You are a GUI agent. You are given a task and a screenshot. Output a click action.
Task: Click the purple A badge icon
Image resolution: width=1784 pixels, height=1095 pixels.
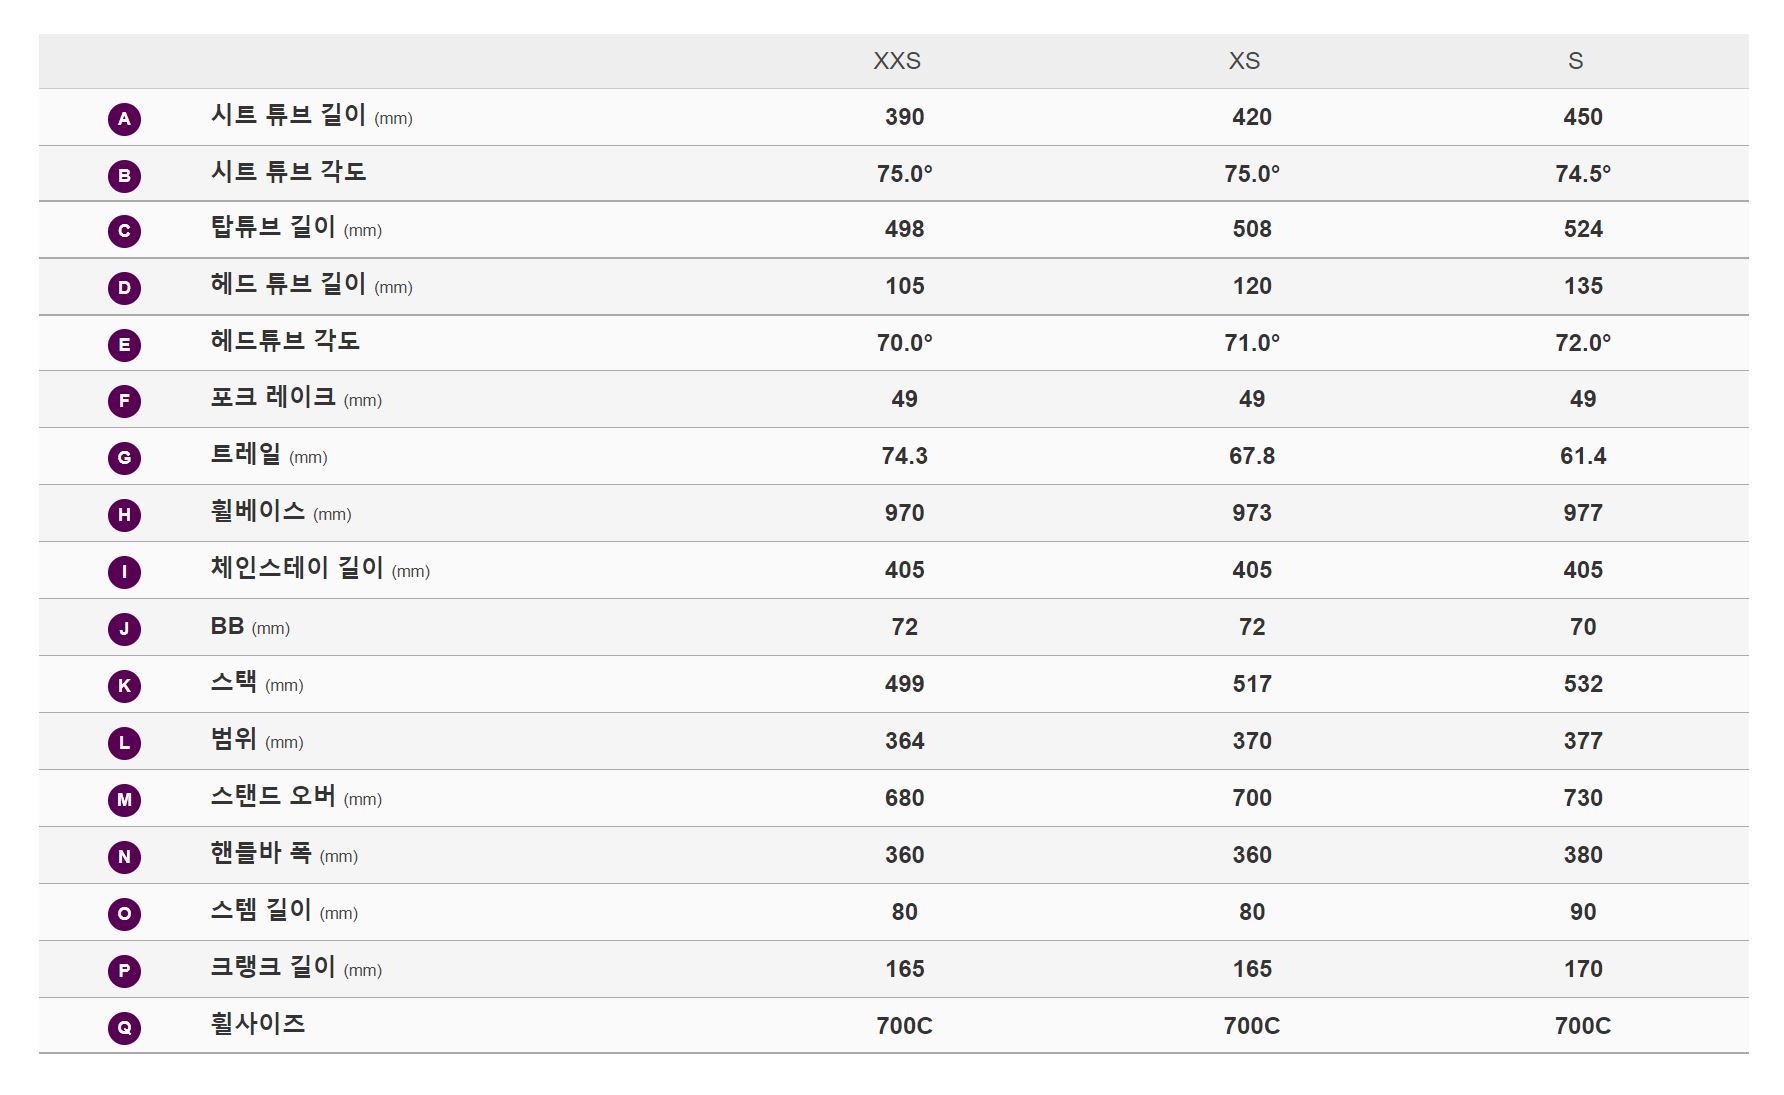pos(124,119)
